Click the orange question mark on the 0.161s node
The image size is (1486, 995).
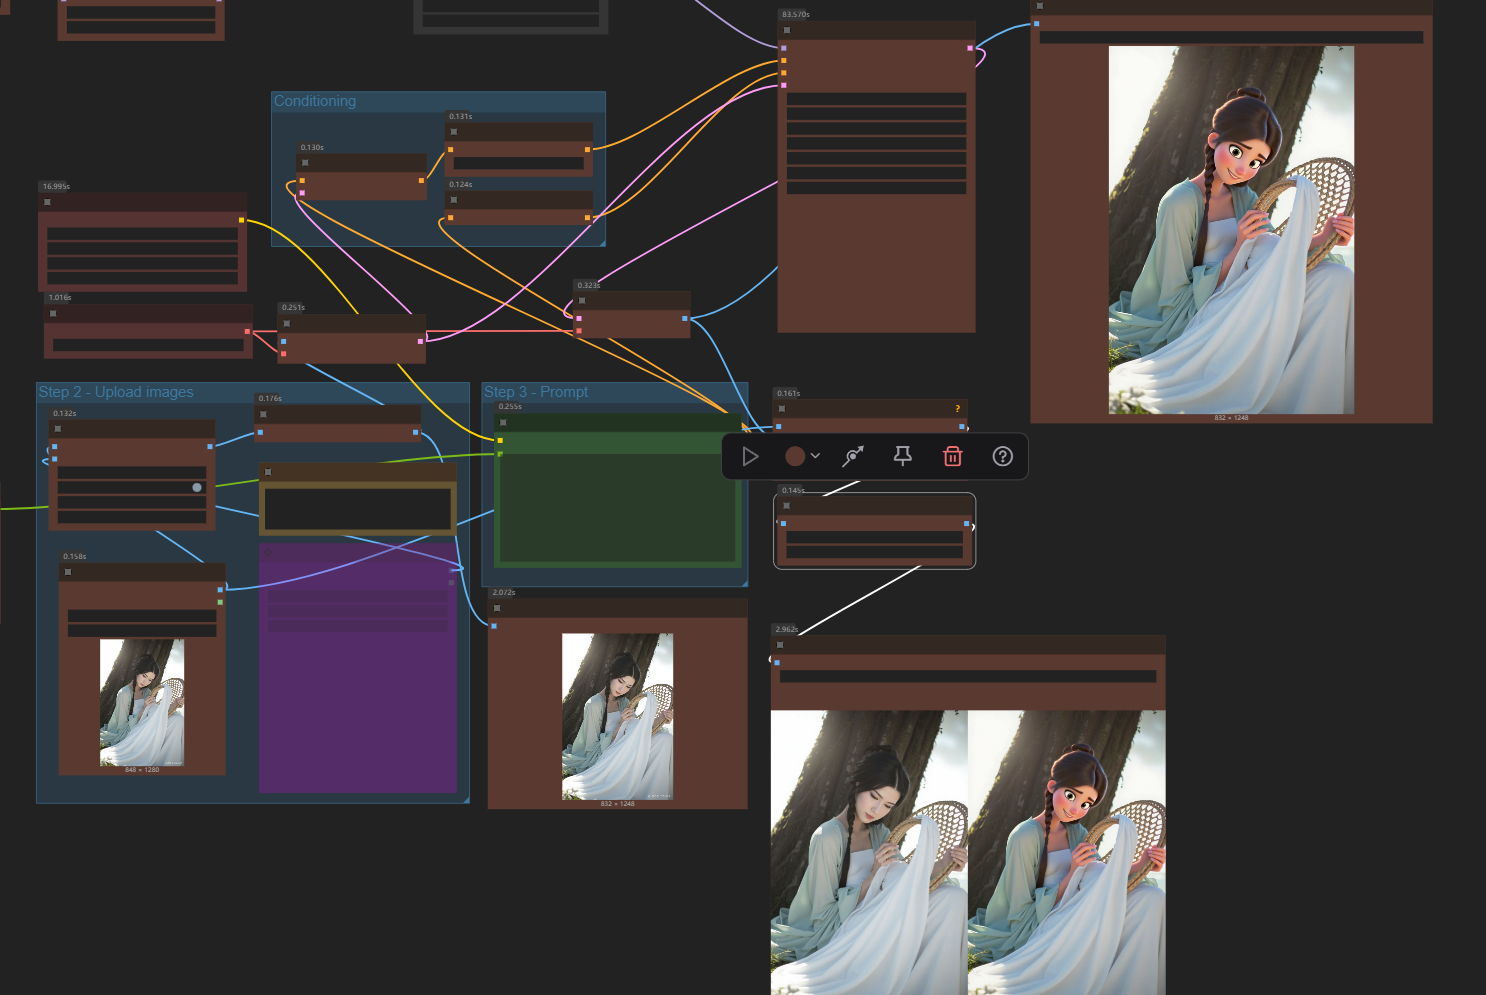point(957,409)
